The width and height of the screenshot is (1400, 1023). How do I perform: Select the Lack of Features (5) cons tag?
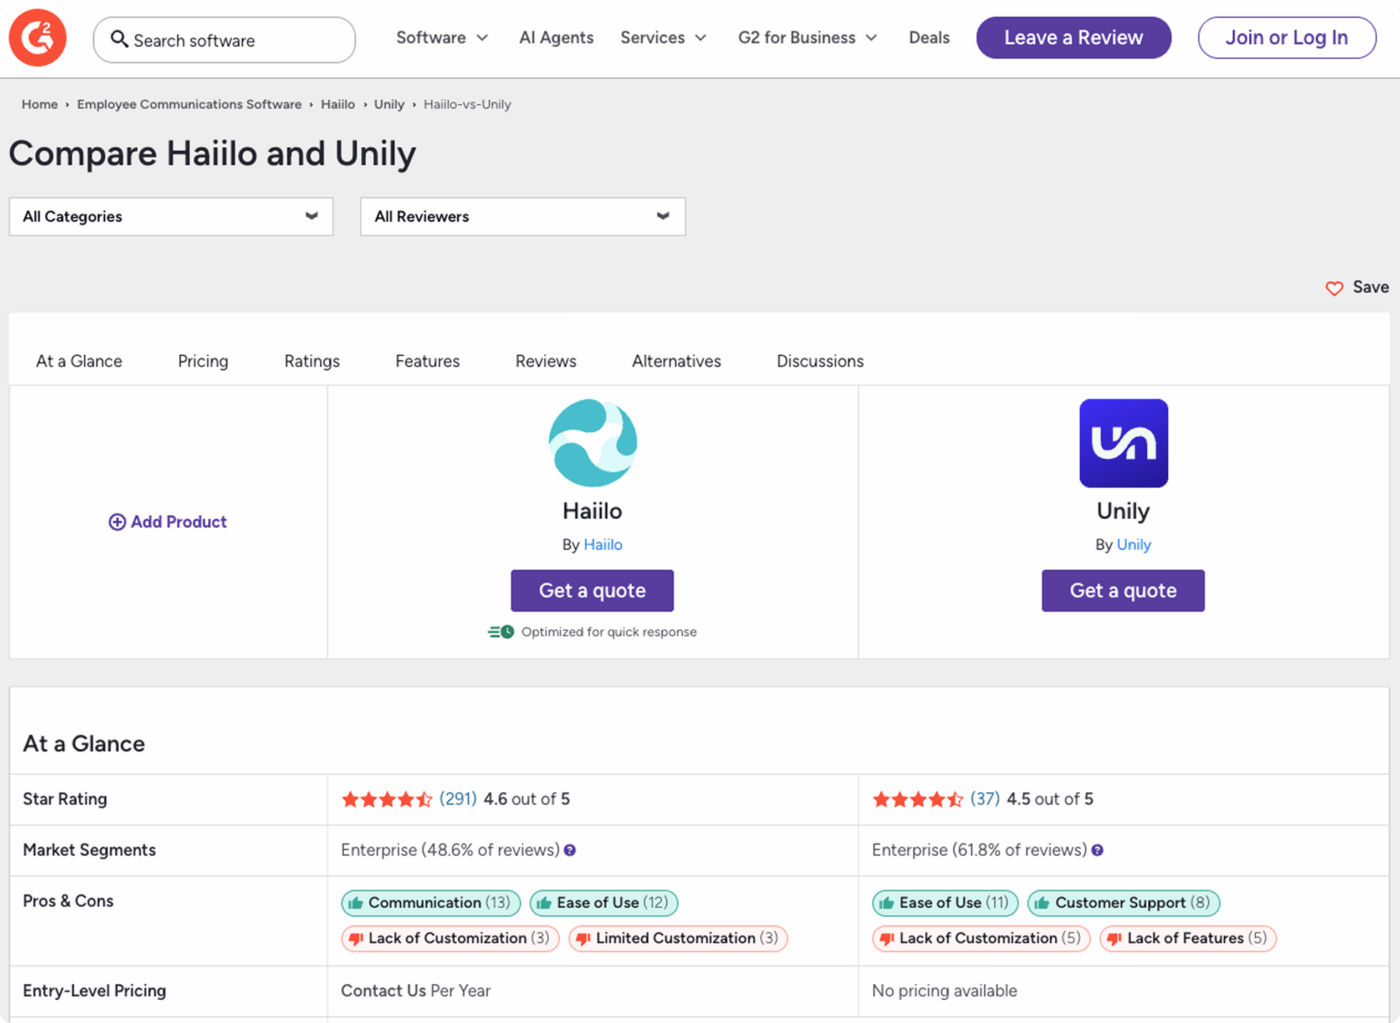click(1188, 939)
